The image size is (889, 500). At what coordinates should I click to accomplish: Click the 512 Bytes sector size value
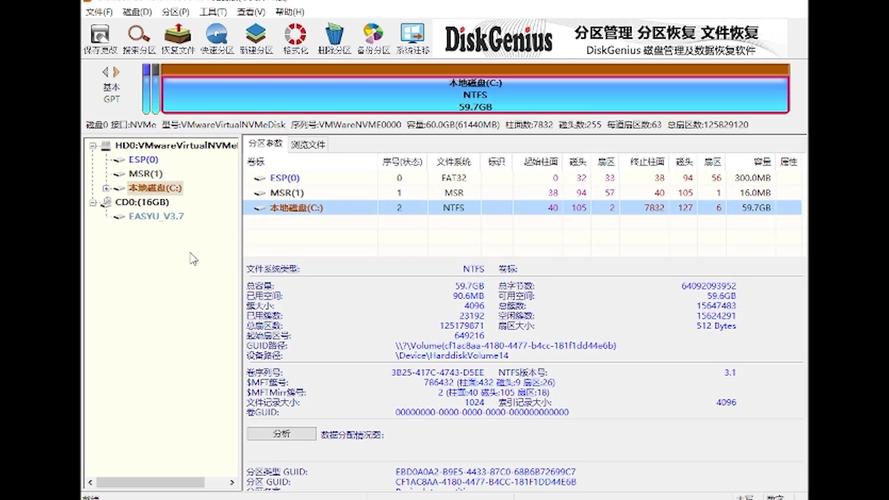[x=716, y=326]
